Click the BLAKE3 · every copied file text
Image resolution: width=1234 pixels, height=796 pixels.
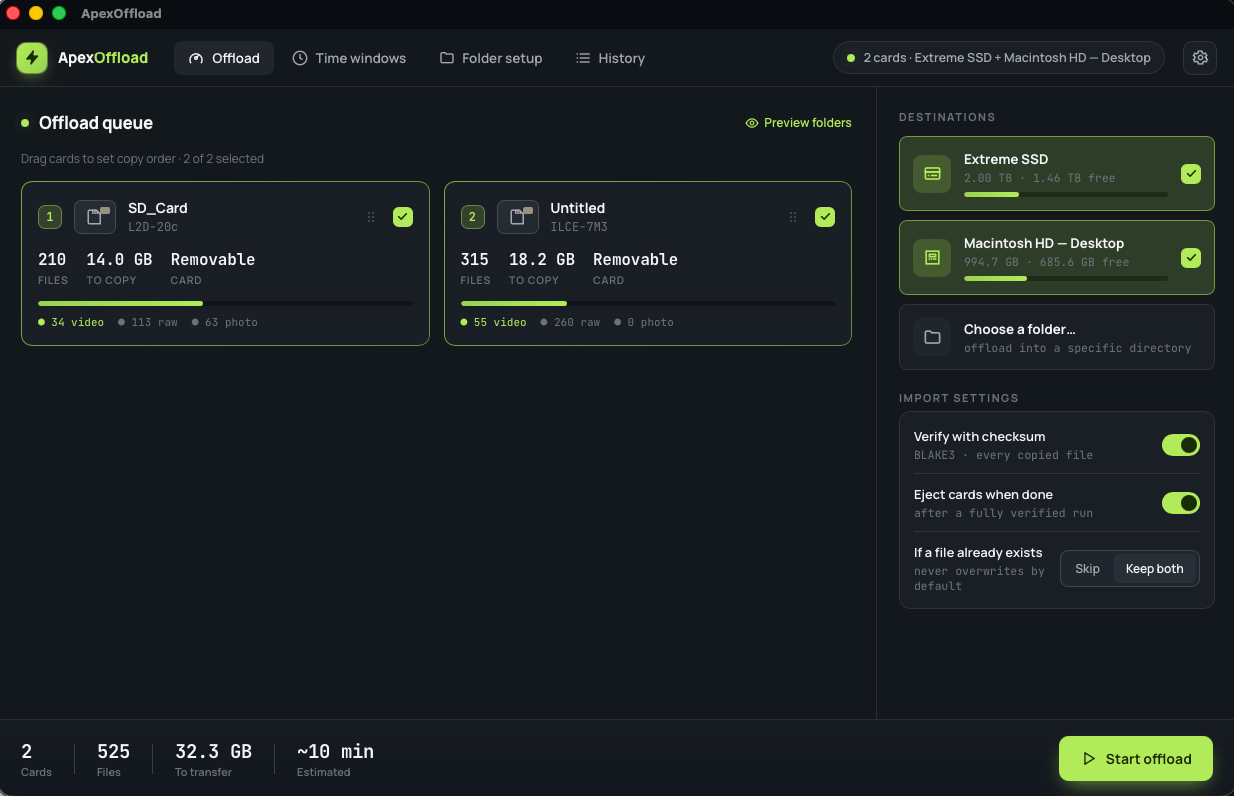(x=1003, y=455)
